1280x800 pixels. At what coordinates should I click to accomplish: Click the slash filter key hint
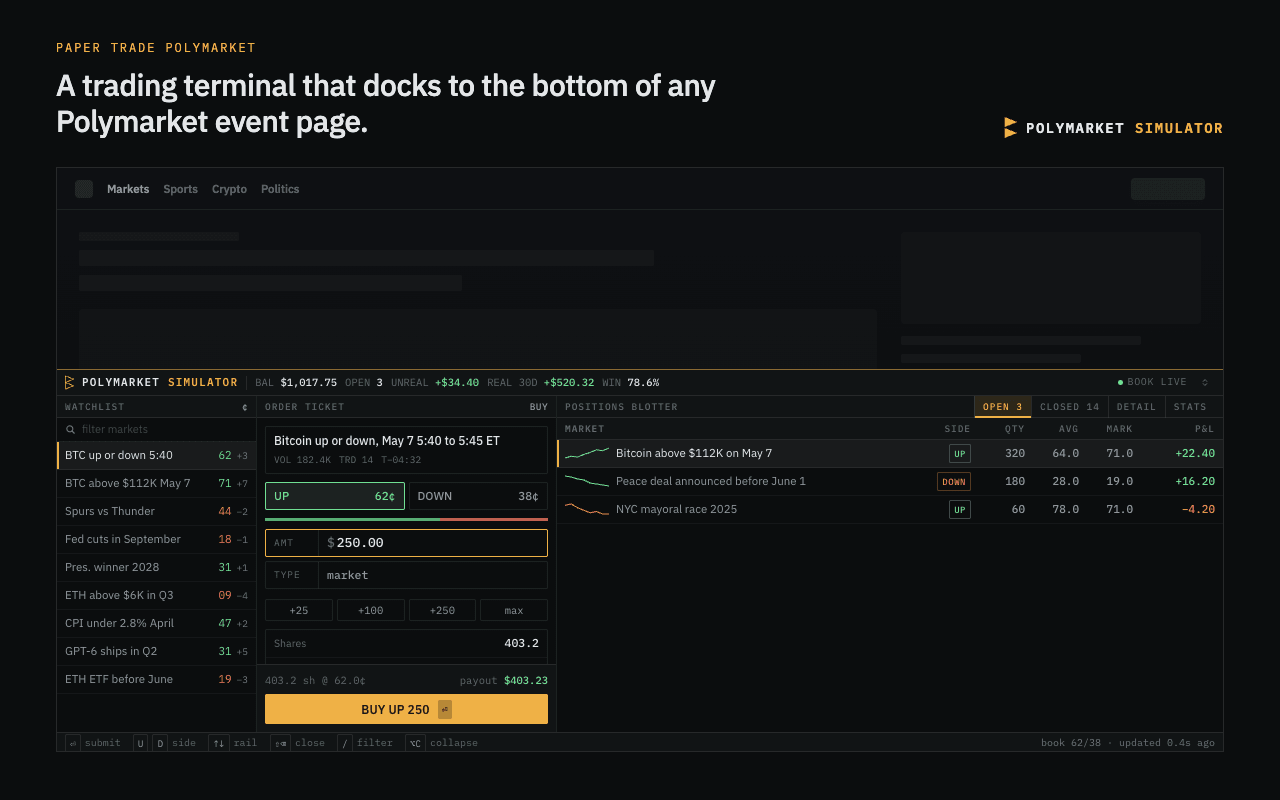(x=345, y=743)
